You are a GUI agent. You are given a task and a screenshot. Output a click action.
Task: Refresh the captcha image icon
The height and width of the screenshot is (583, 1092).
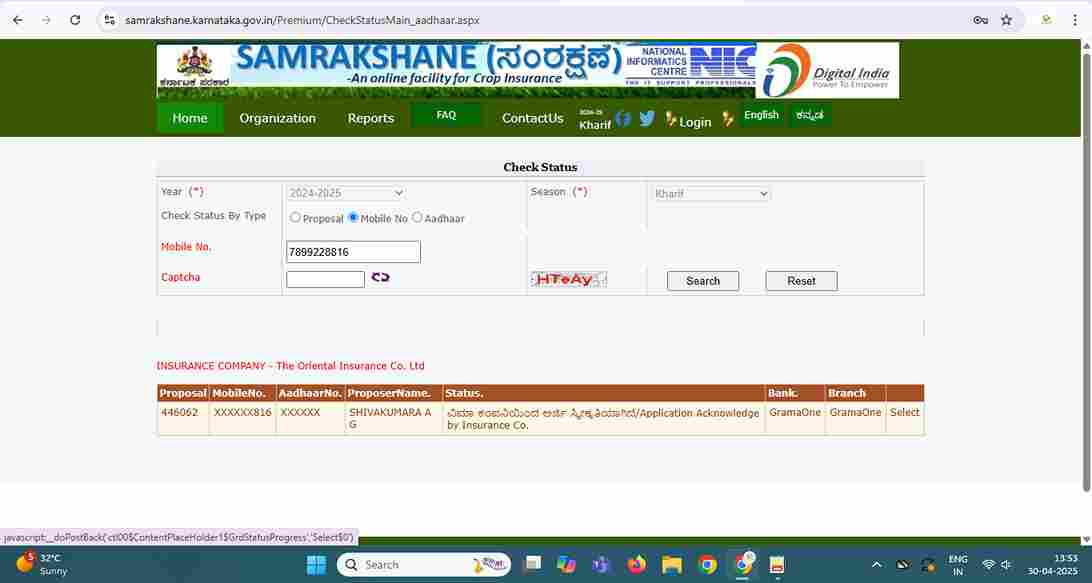tap(380, 277)
